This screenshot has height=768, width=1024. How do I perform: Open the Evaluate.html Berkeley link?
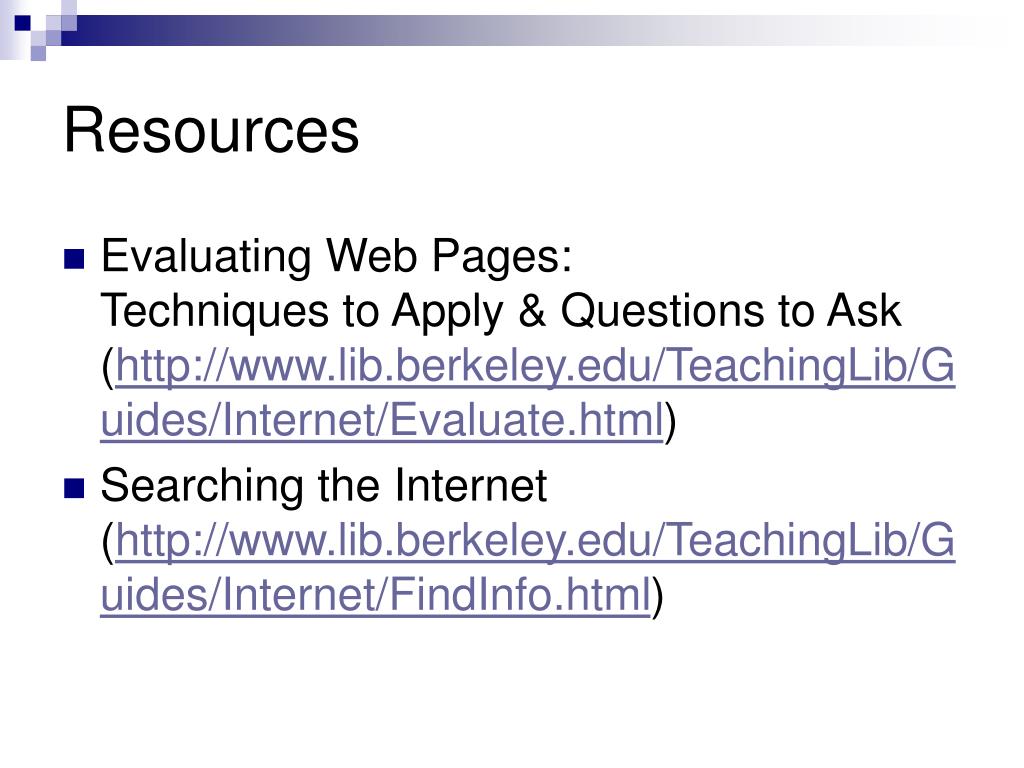point(382,420)
